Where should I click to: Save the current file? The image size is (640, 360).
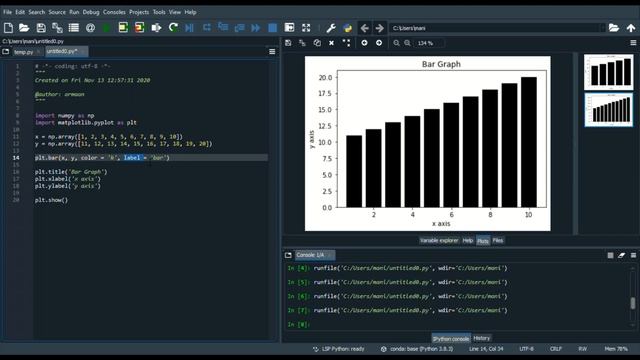point(41,28)
